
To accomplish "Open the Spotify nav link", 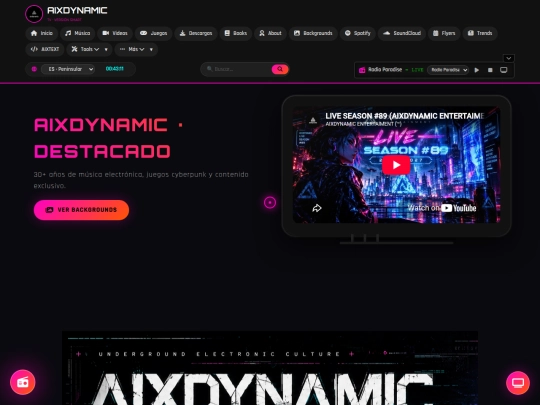I will 358,33.
